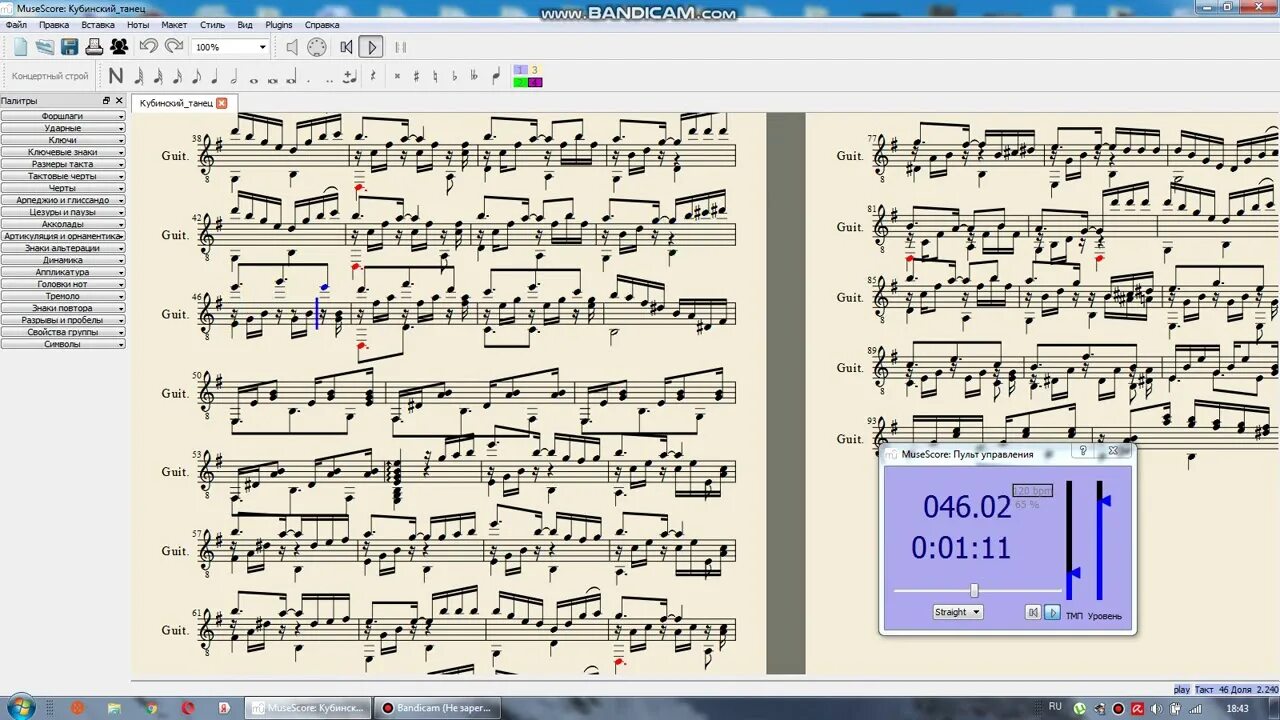The height and width of the screenshot is (720, 1280).
Task: Select voice 2 green button
Action: click(520, 82)
